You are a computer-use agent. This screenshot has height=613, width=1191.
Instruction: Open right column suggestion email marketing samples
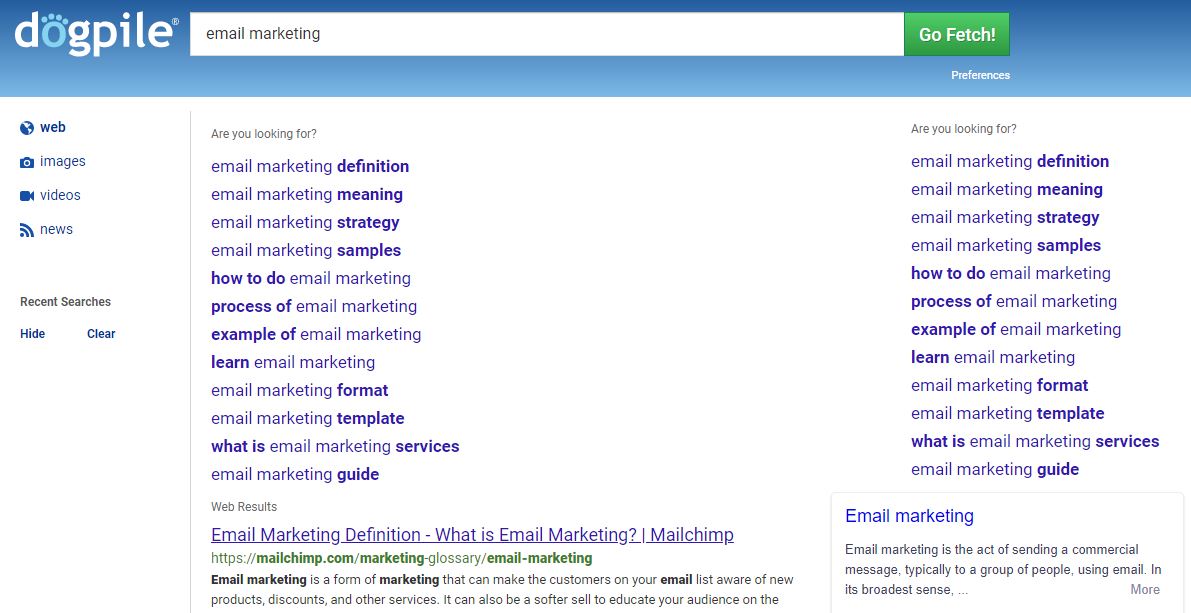point(1006,245)
